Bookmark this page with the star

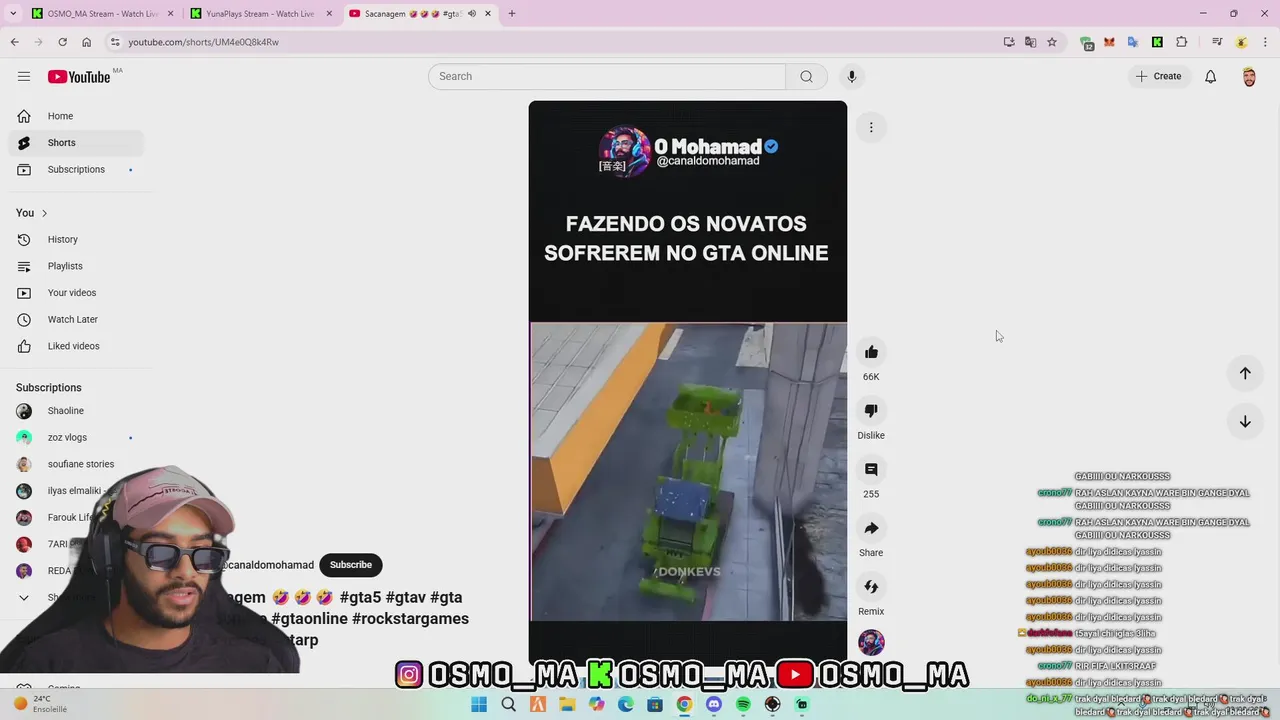coord(1052,42)
